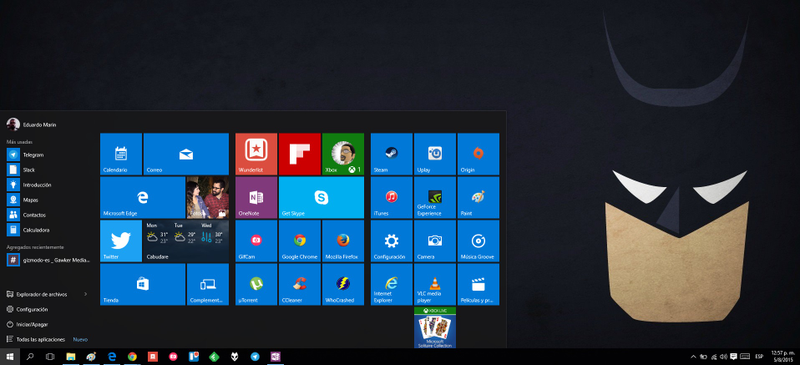Launch the Wunderlist tile

256,154
